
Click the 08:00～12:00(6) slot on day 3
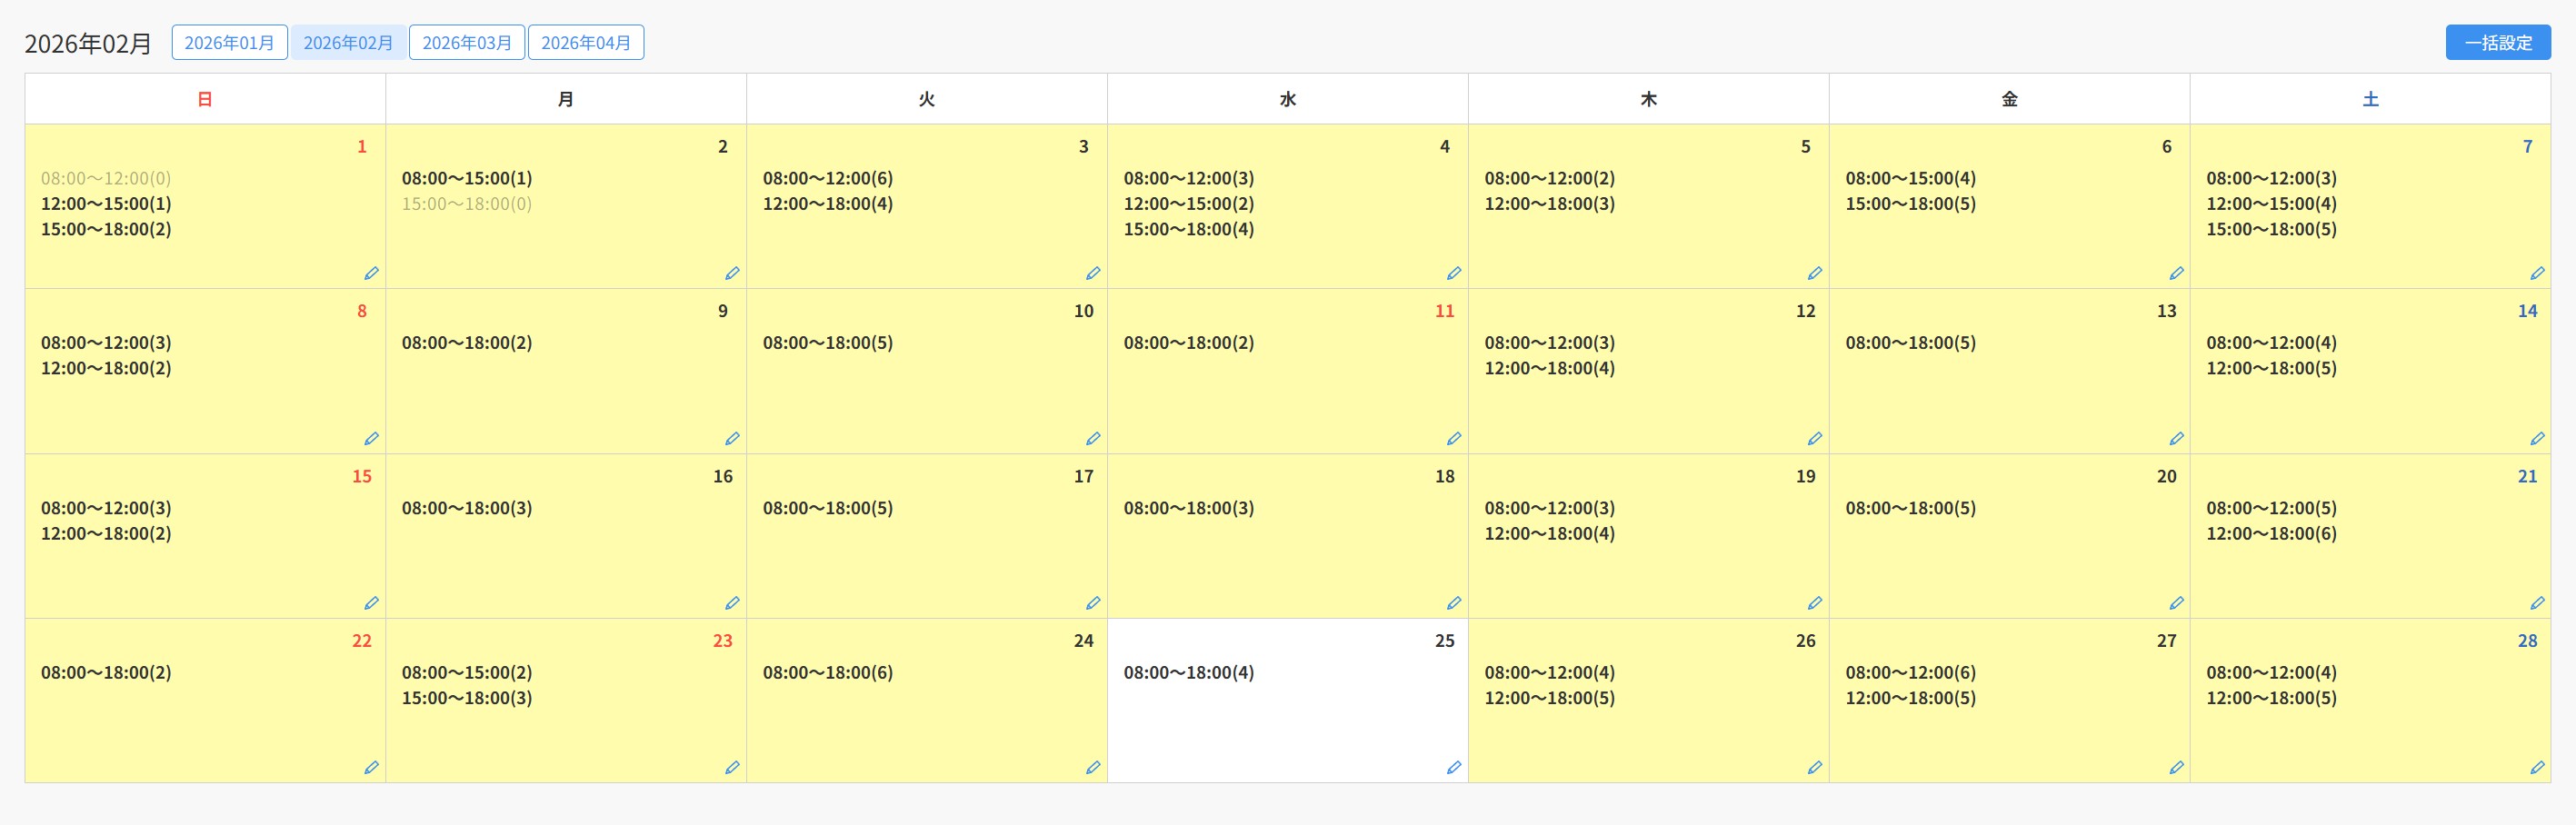[827, 178]
